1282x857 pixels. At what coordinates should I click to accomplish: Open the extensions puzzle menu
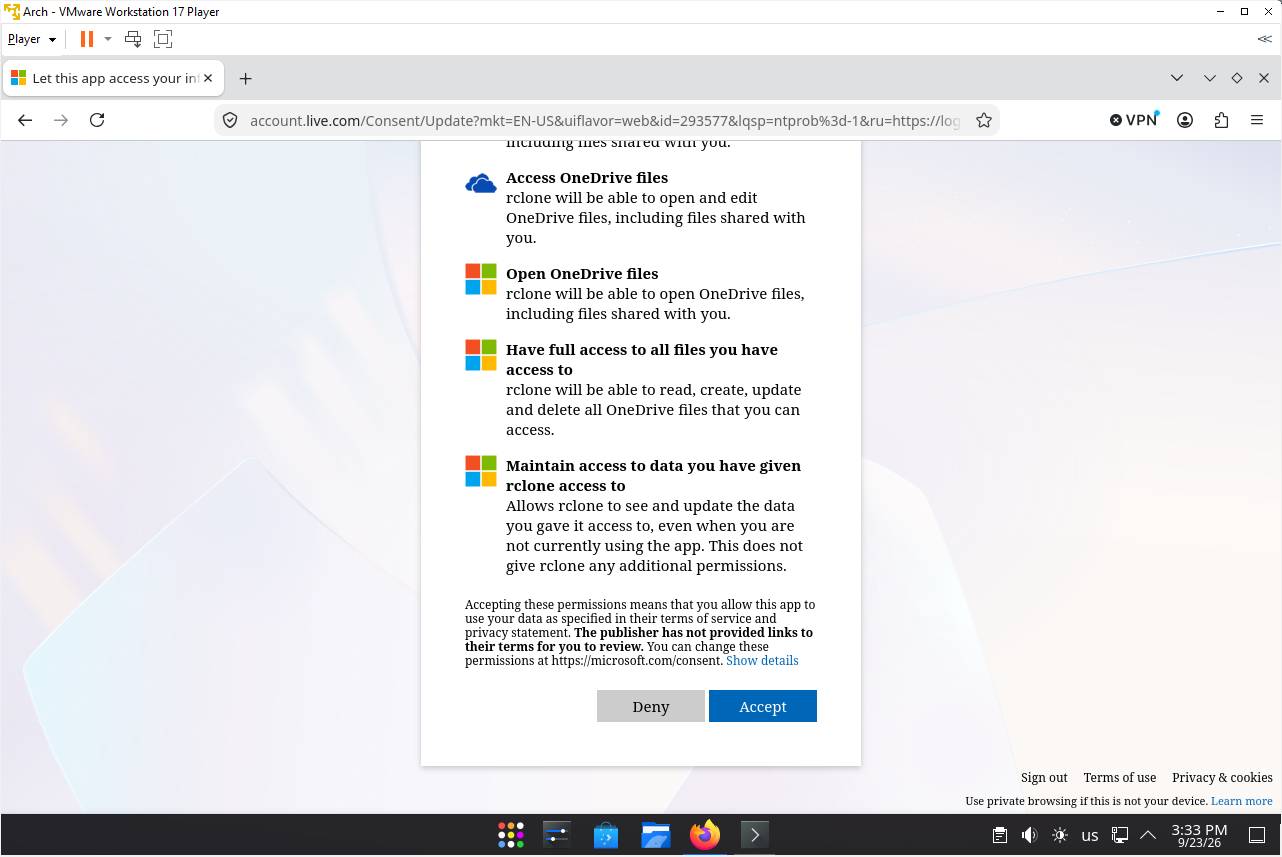pyautogui.click(x=1221, y=120)
